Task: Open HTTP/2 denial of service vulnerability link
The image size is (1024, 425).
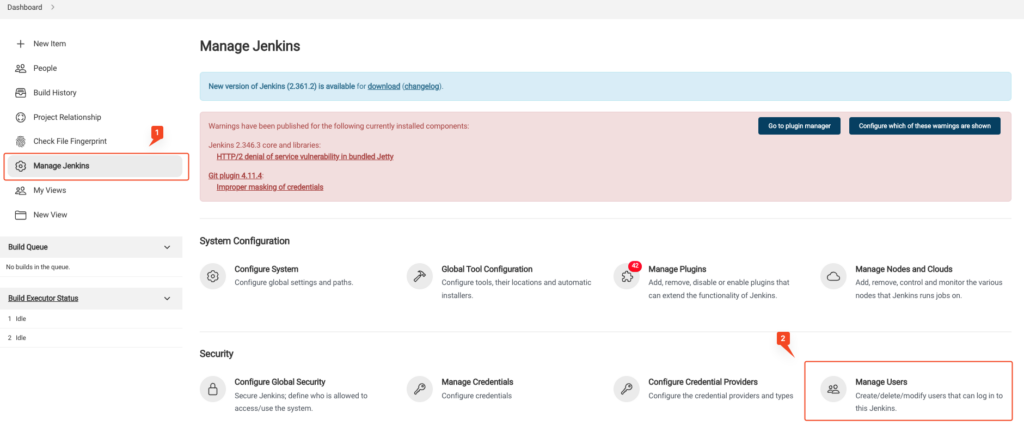Action: pyautogui.click(x=305, y=157)
